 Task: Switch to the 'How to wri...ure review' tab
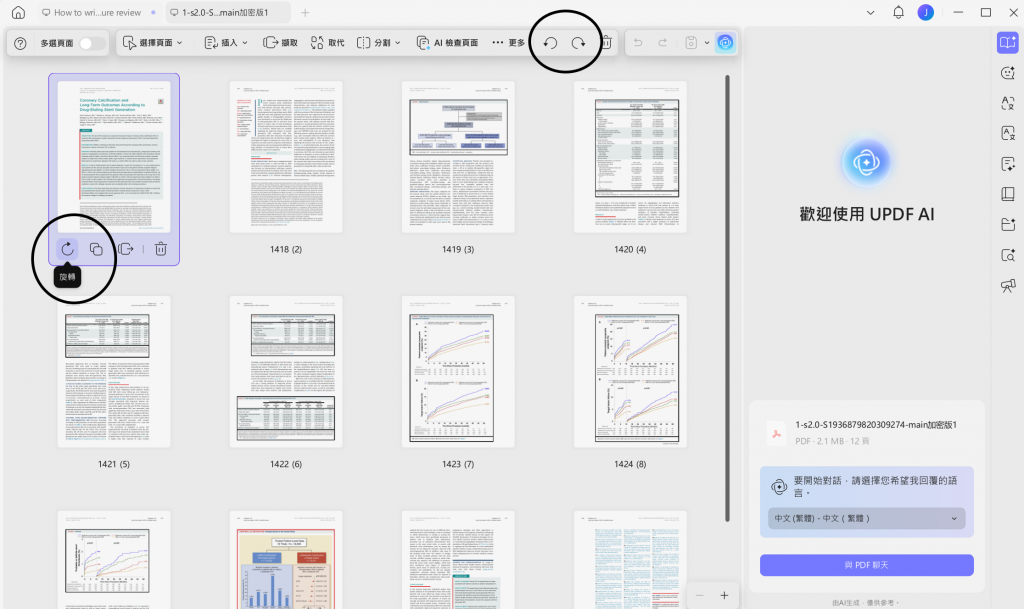98,12
